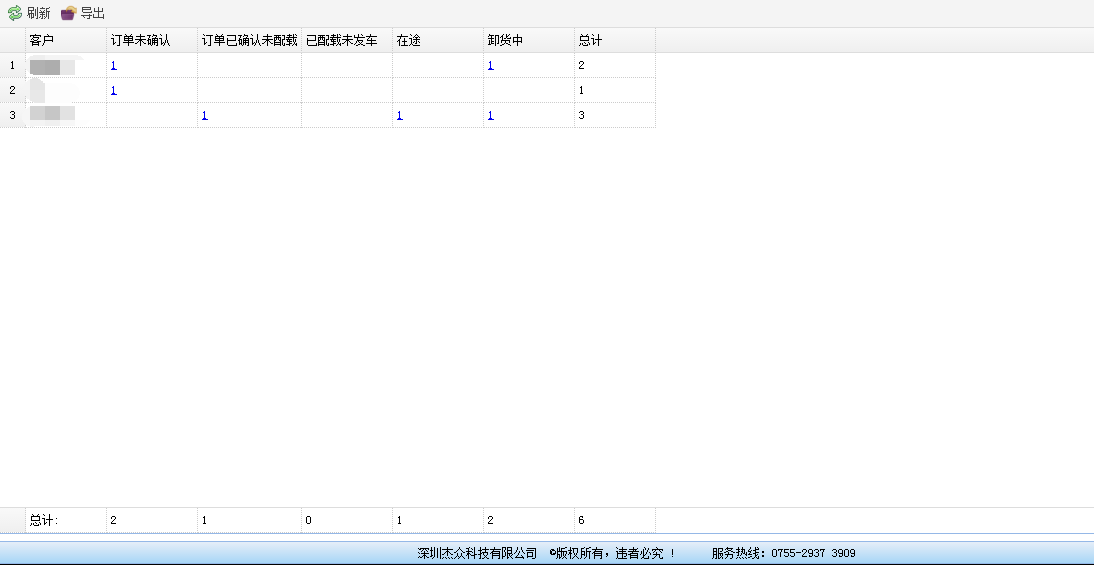The height and width of the screenshot is (565, 1094).
Task: Click the green 刷新 refresh icon
Action: pos(15,13)
